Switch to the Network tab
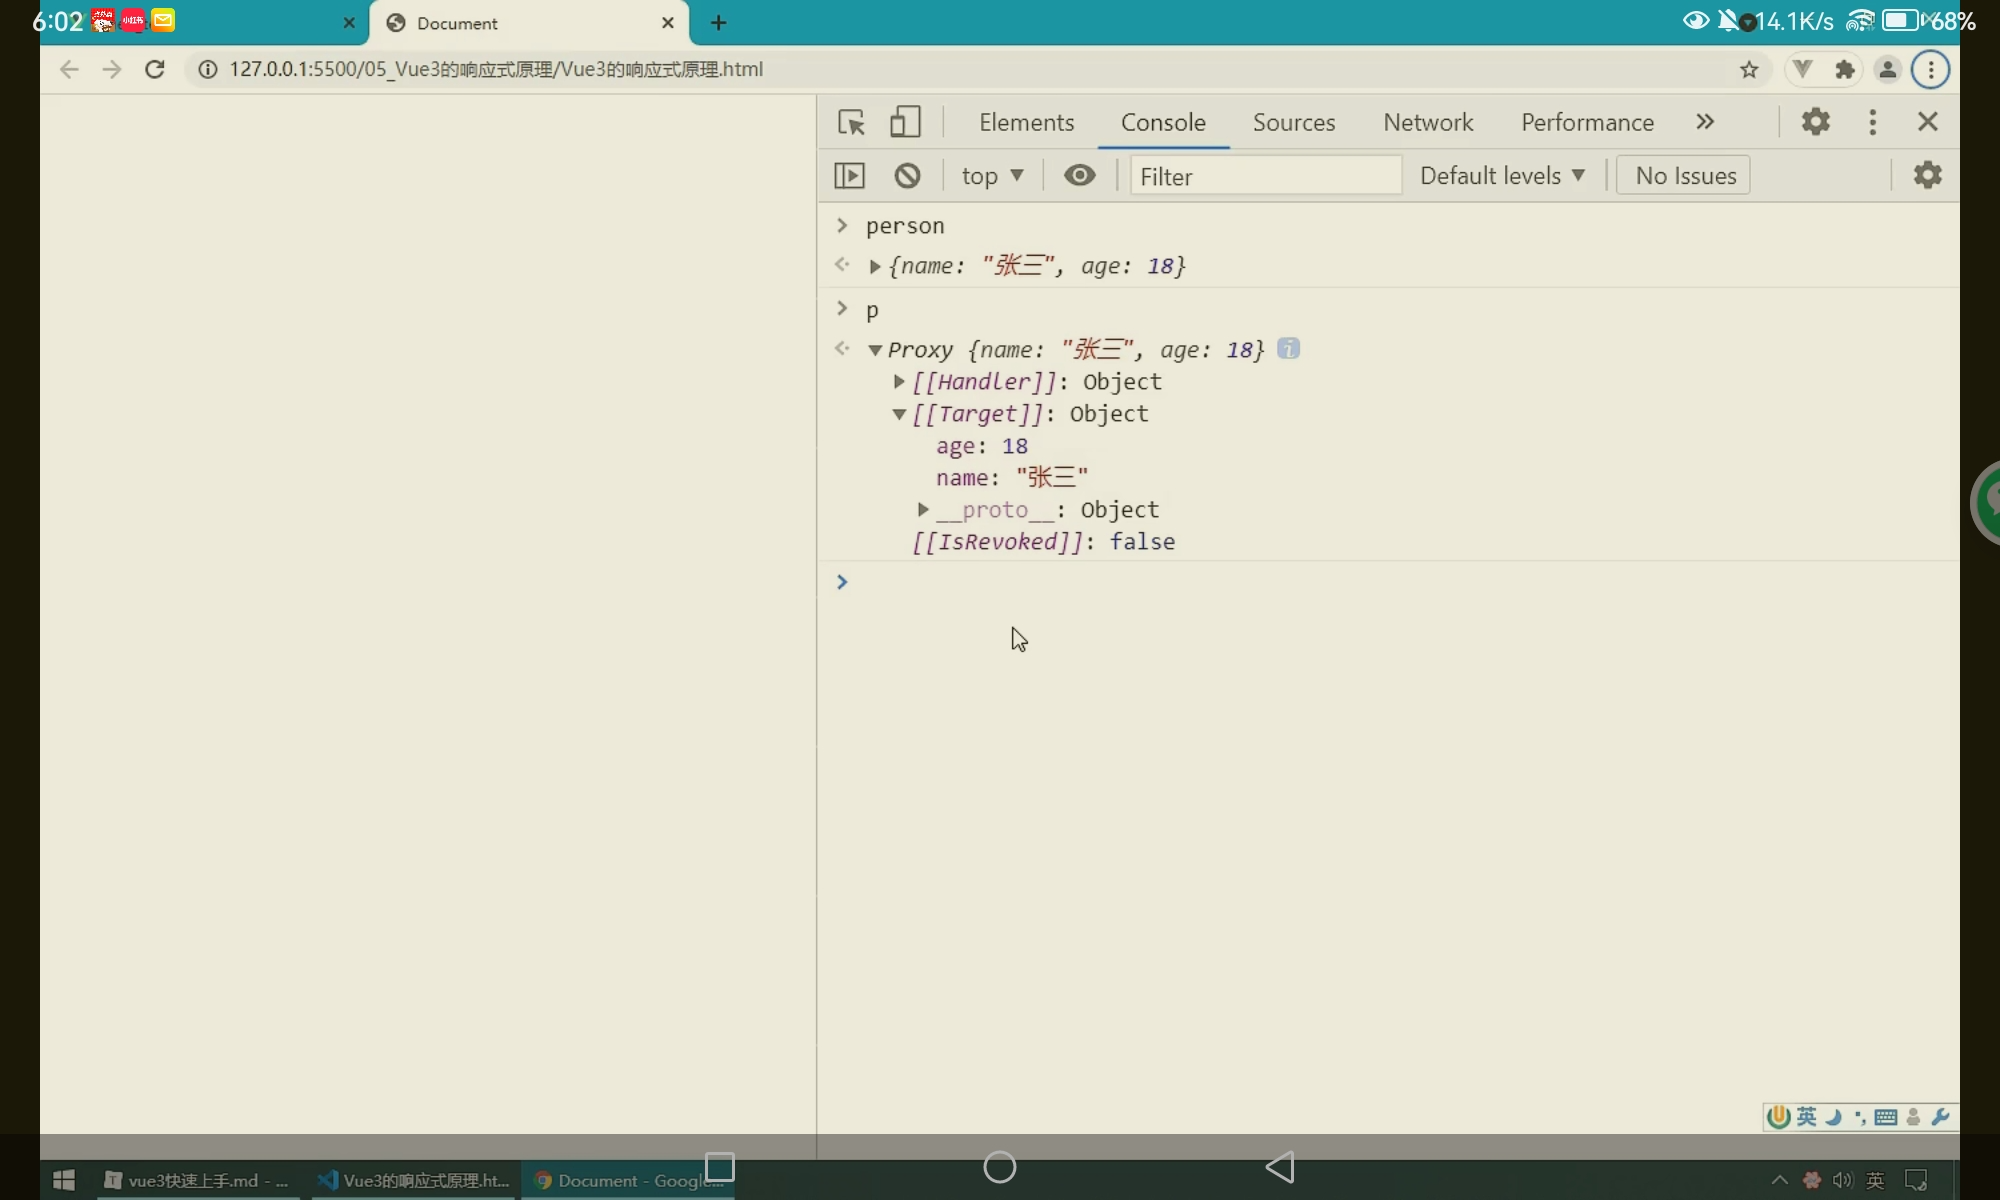This screenshot has height=1200, width=2000. (1427, 122)
